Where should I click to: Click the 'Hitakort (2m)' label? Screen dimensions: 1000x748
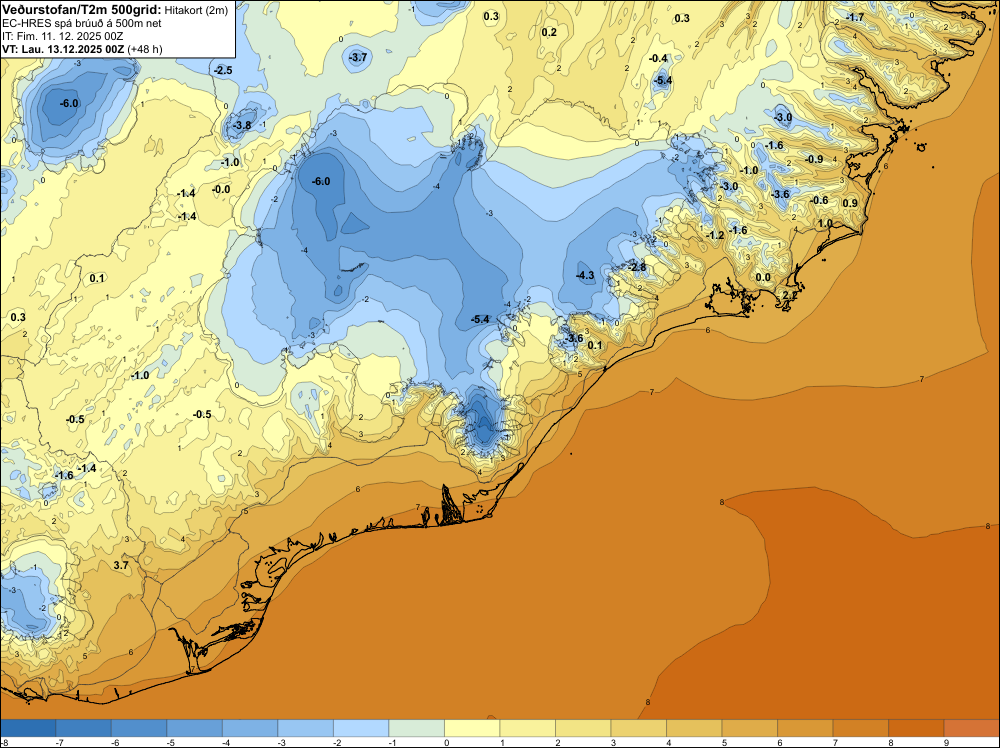pyautogui.click(x=196, y=10)
